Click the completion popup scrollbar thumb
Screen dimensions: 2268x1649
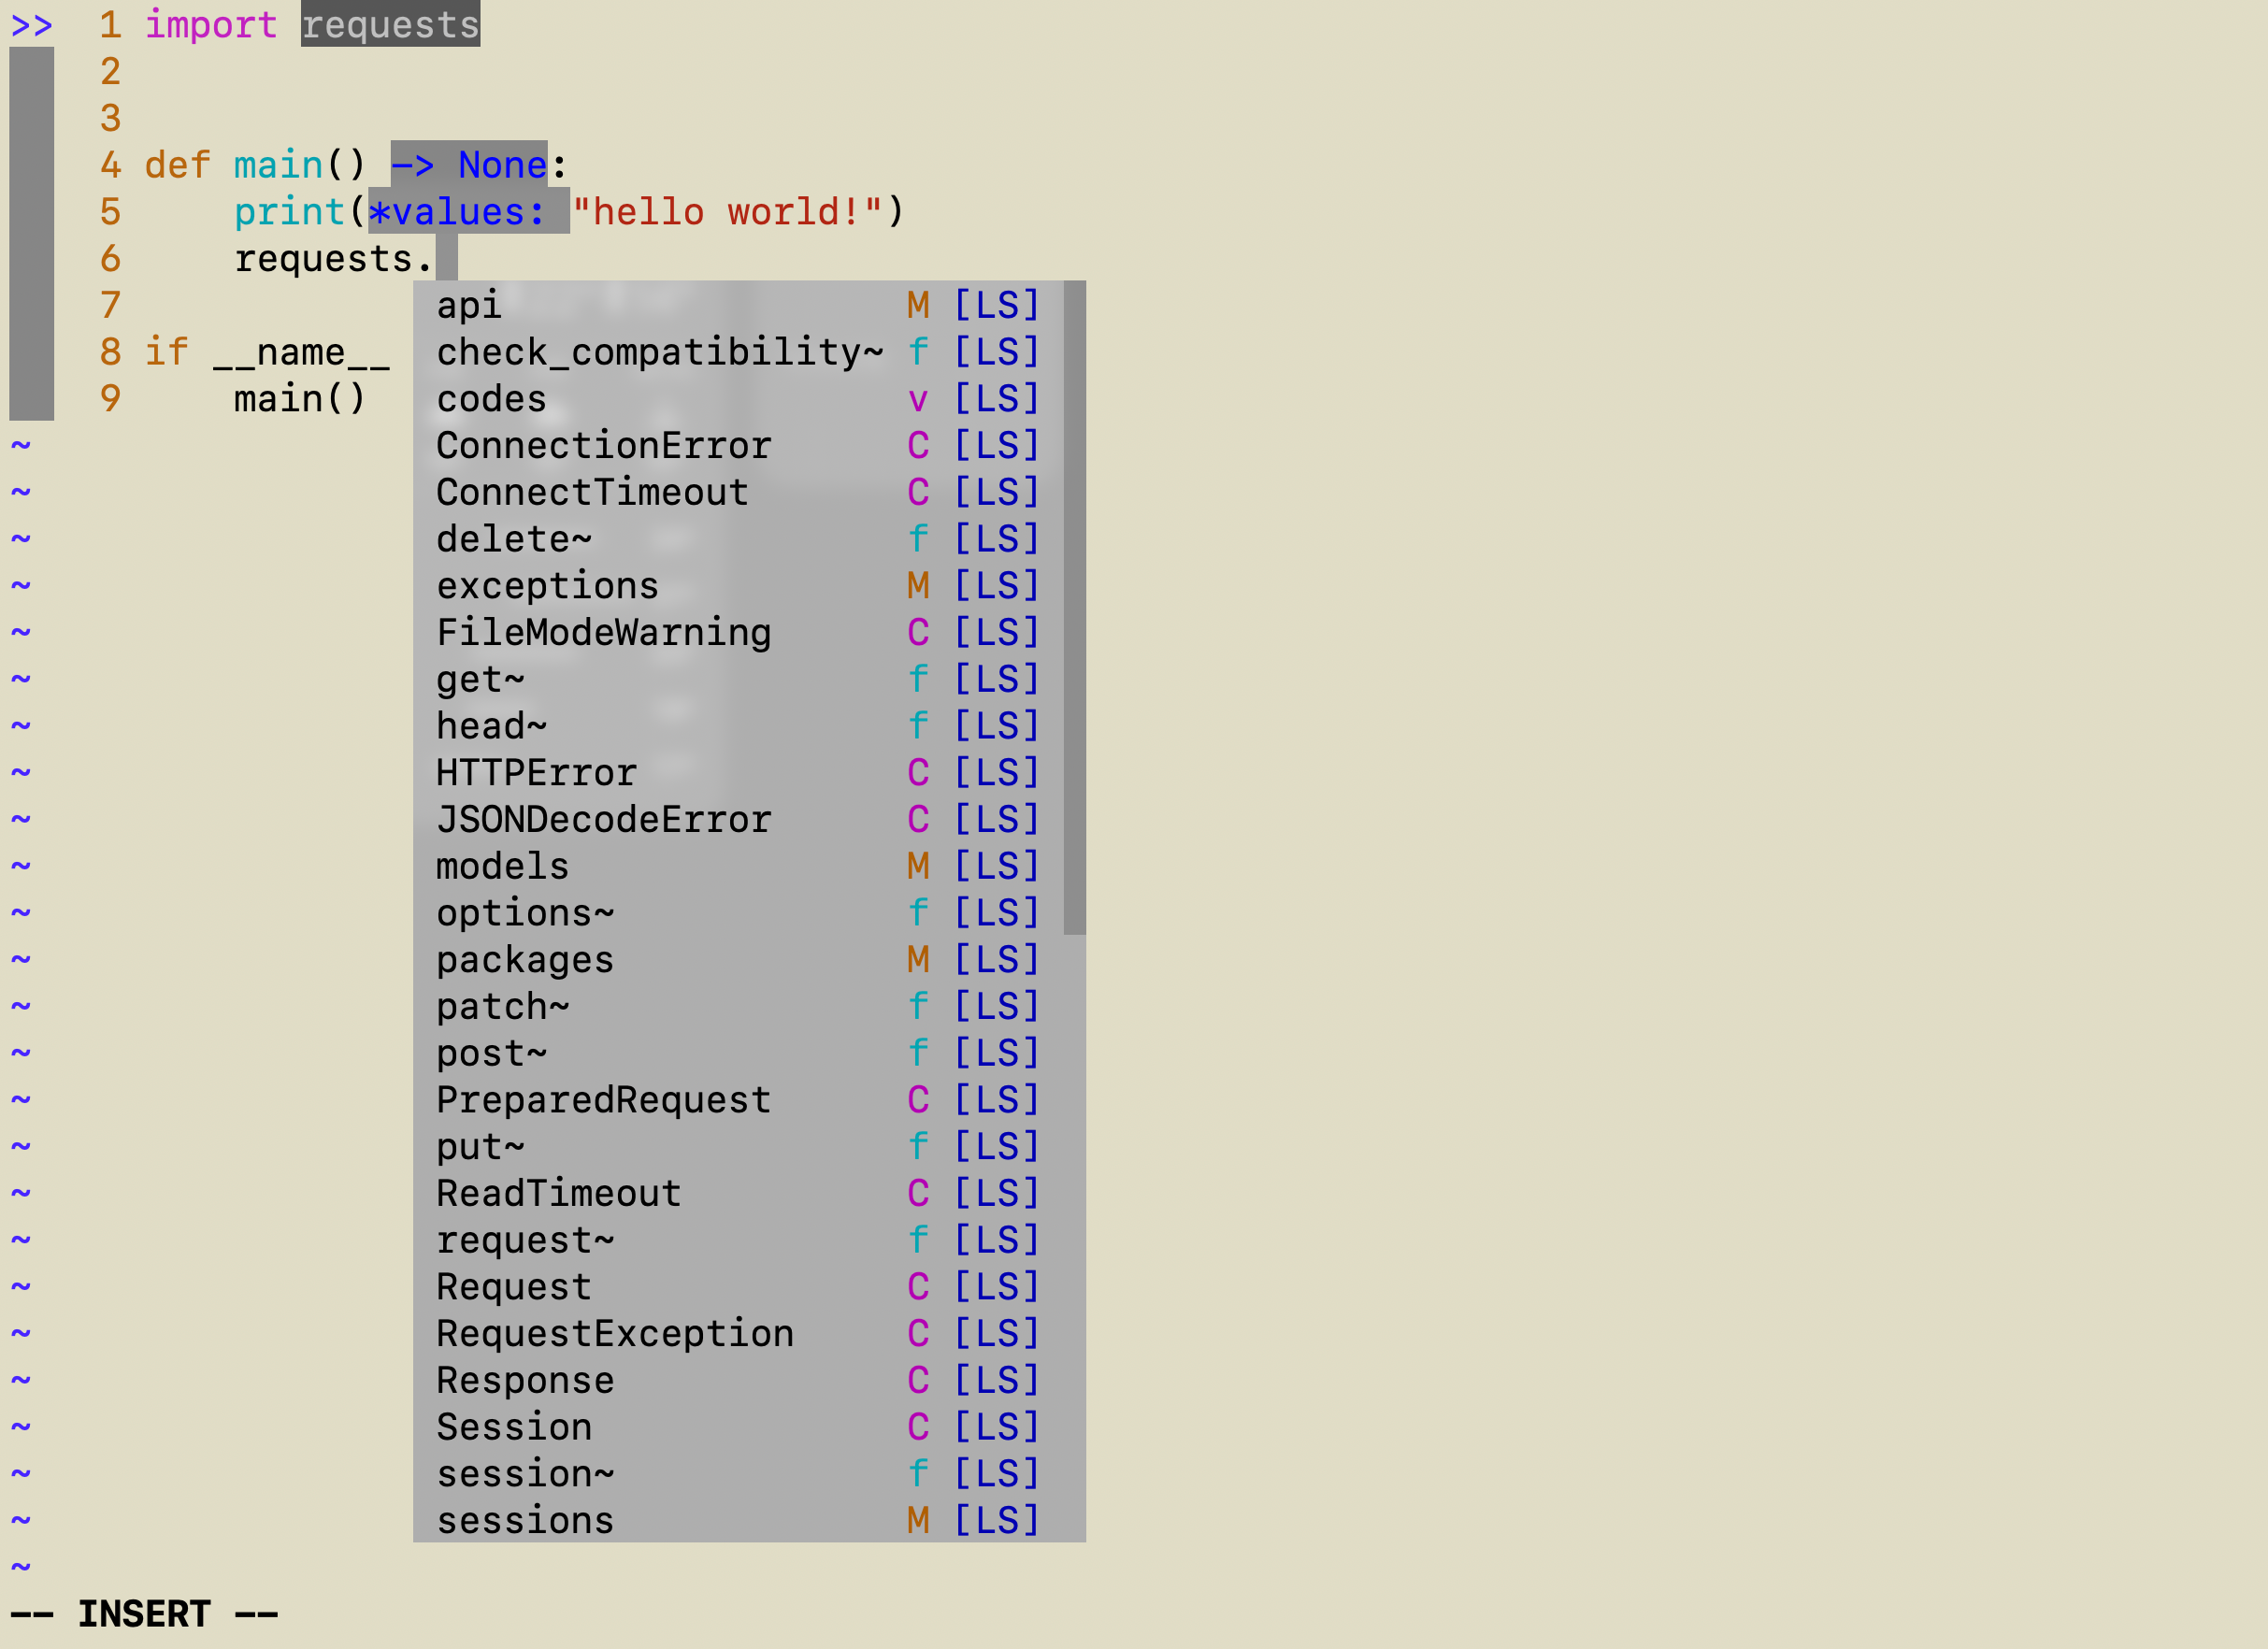pyautogui.click(x=1074, y=608)
